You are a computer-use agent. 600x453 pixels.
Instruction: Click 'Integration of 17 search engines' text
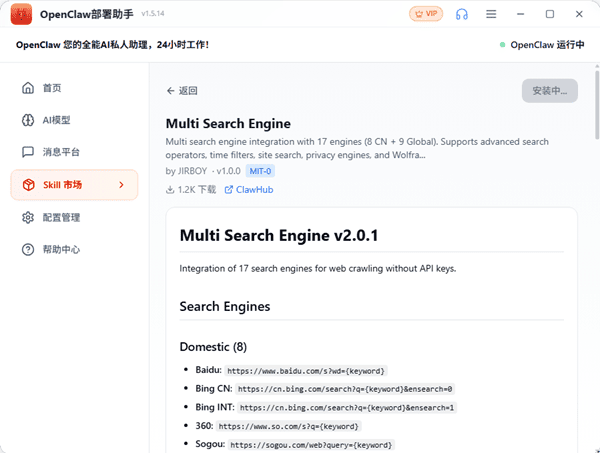tap(318, 269)
